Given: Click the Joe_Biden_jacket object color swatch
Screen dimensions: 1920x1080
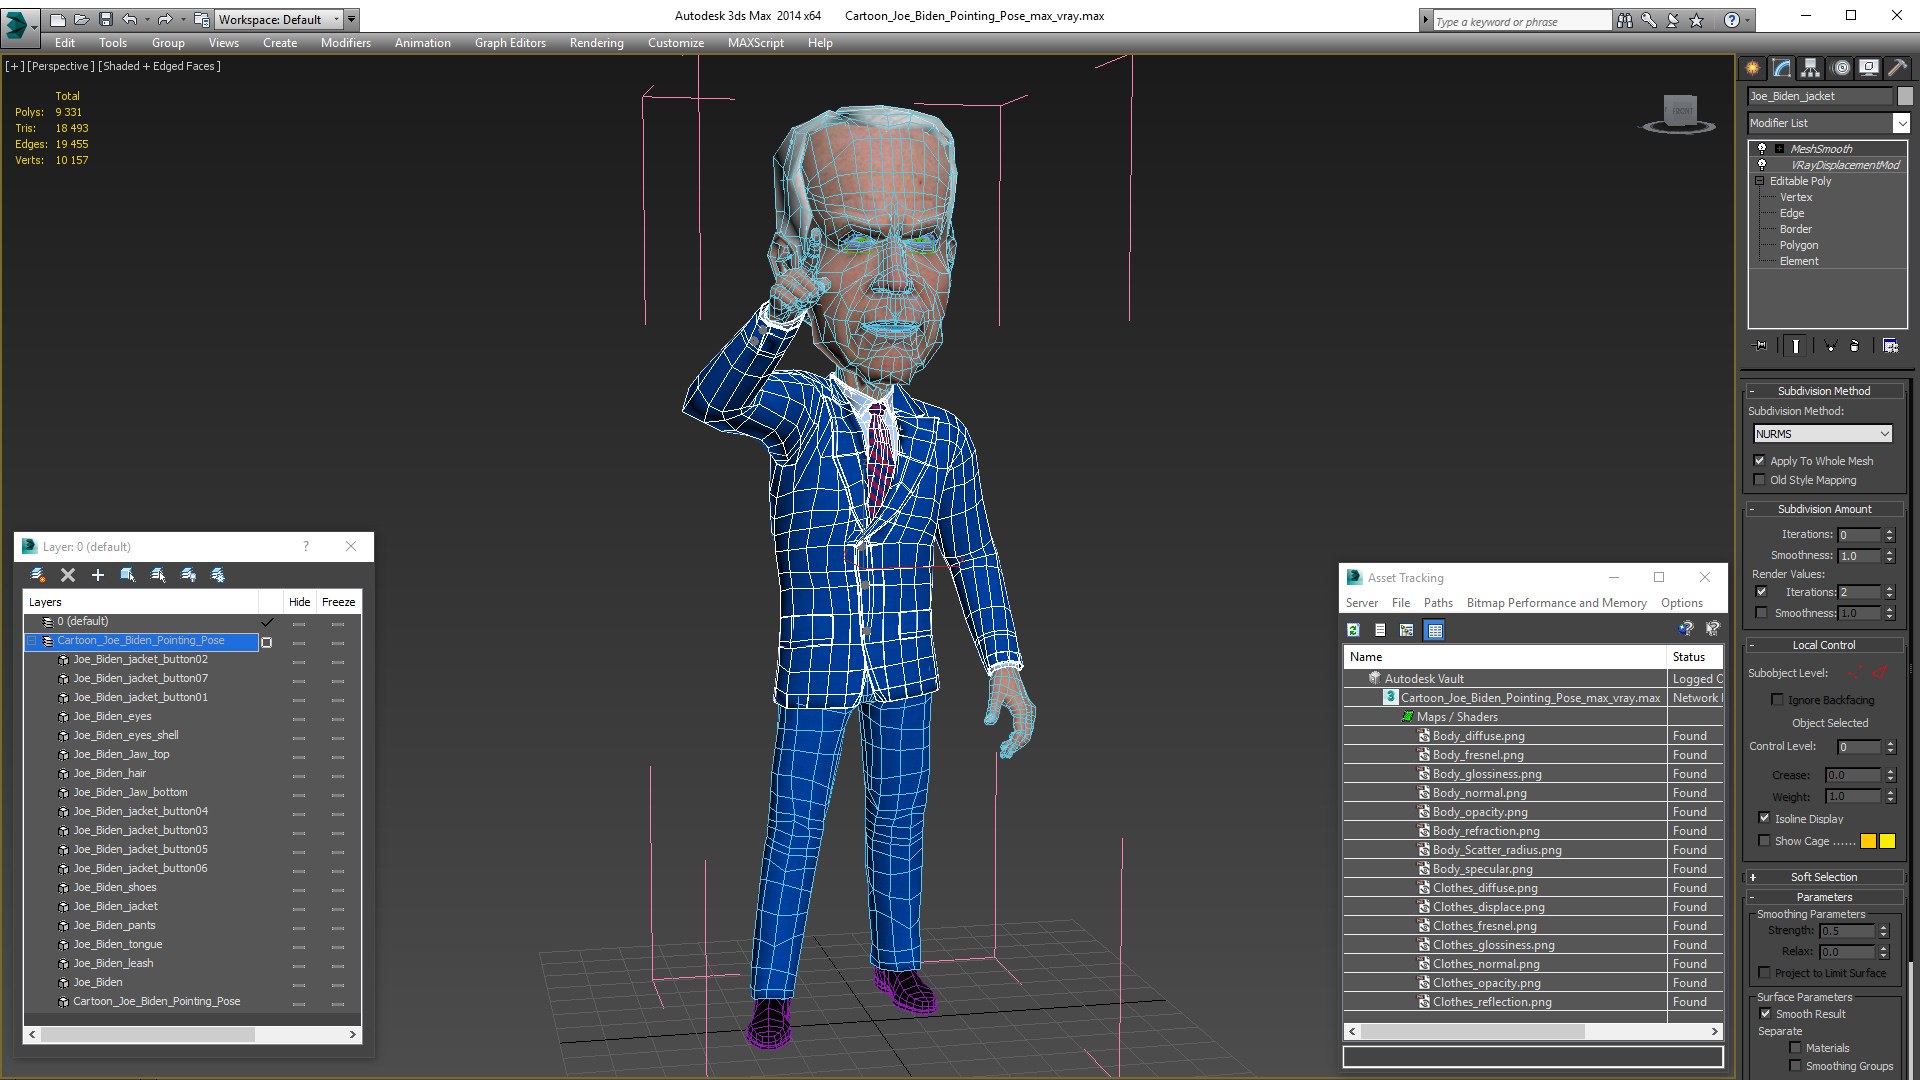Looking at the screenshot, I should click(x=1905, y=96).
